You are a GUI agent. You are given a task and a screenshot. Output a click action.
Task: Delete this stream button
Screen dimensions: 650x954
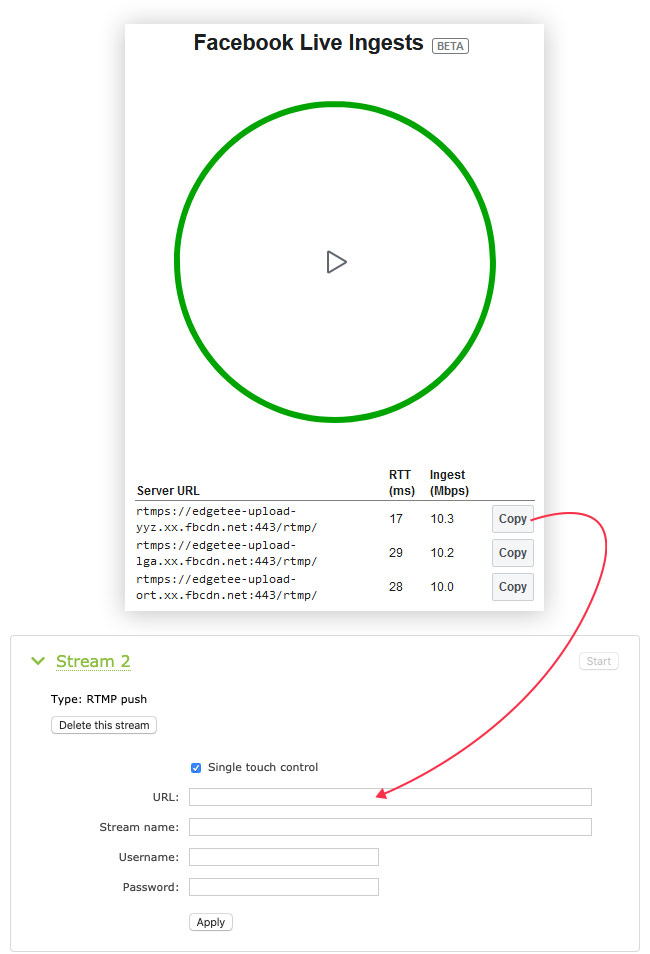pyautogui.click(x=104, y=725)
